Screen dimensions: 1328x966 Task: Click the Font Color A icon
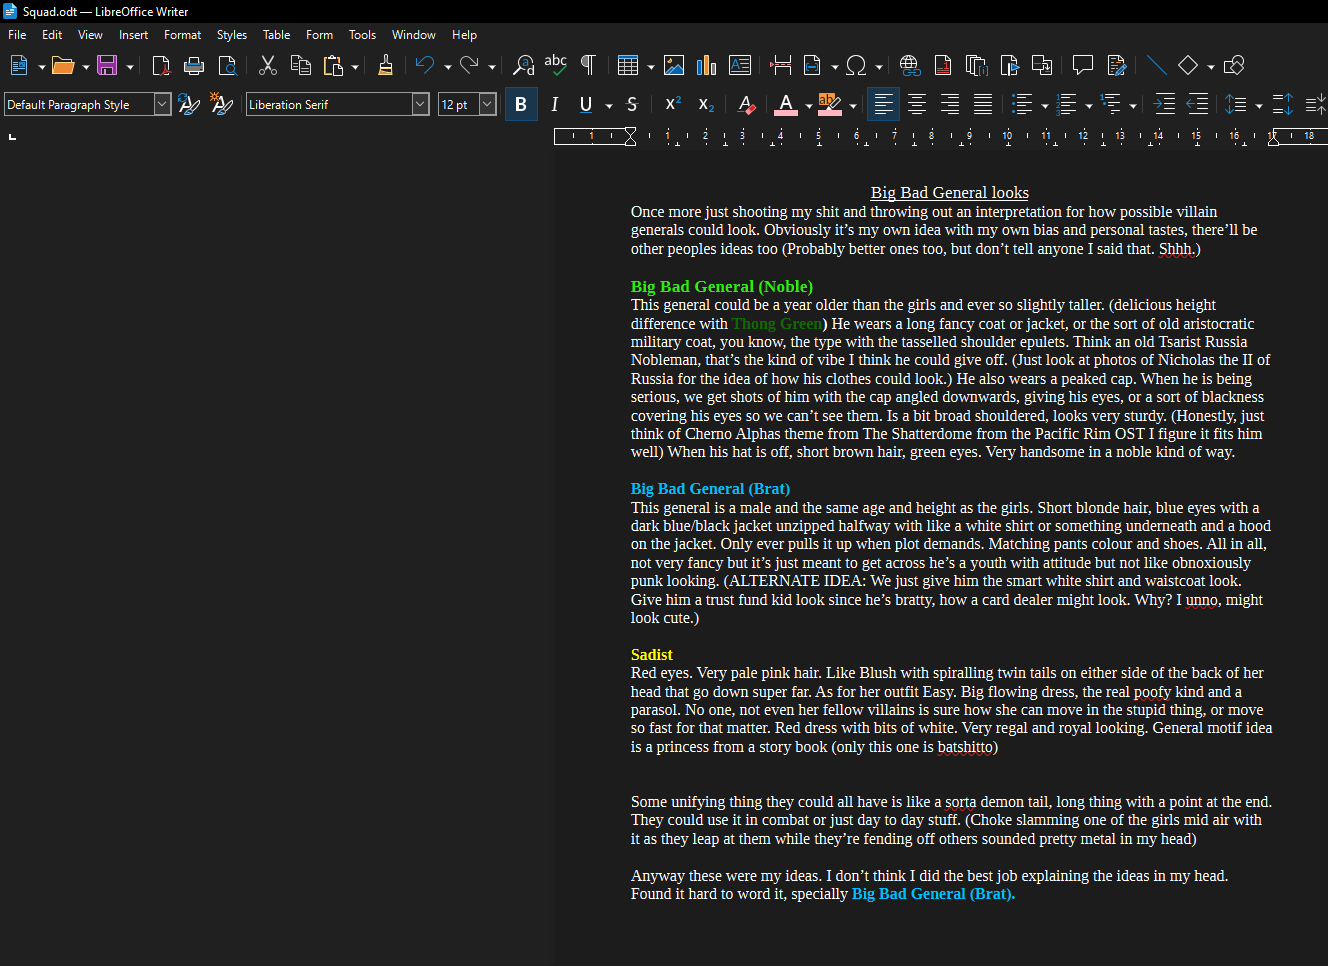(786, 104)
